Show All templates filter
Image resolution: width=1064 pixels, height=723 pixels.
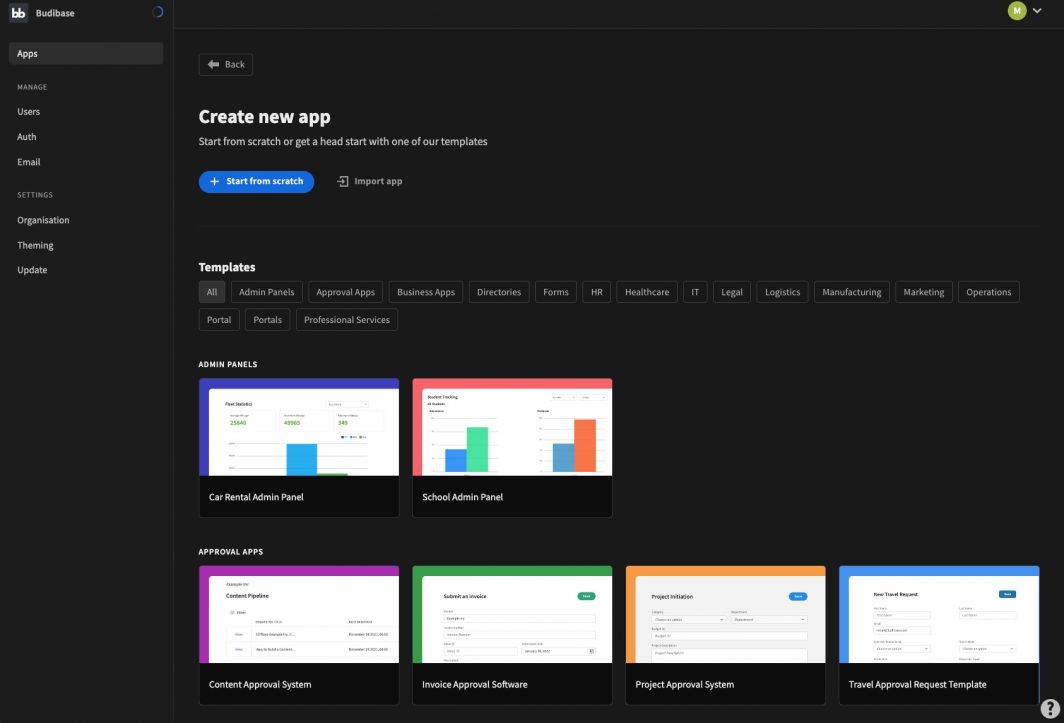pos(212,292)
